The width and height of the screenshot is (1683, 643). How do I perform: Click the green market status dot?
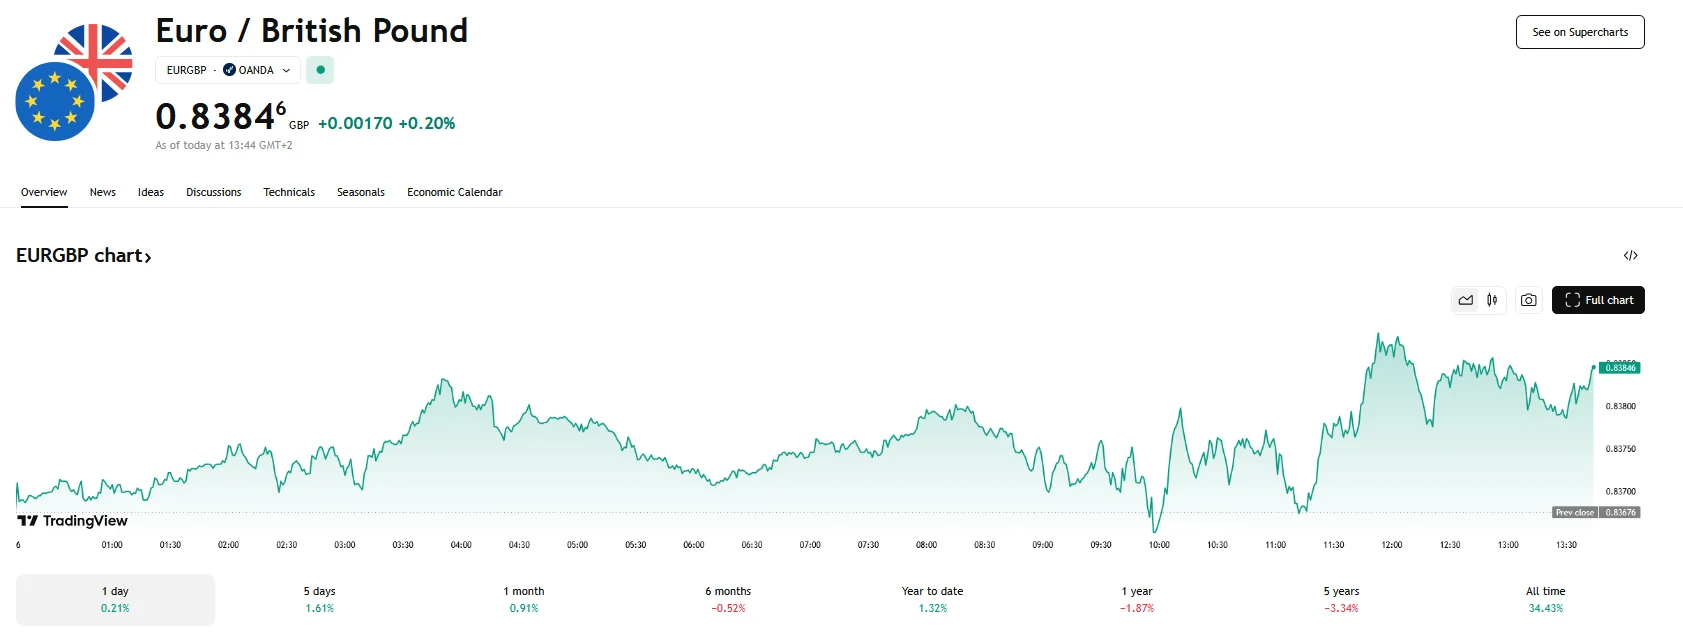(320, 70)
